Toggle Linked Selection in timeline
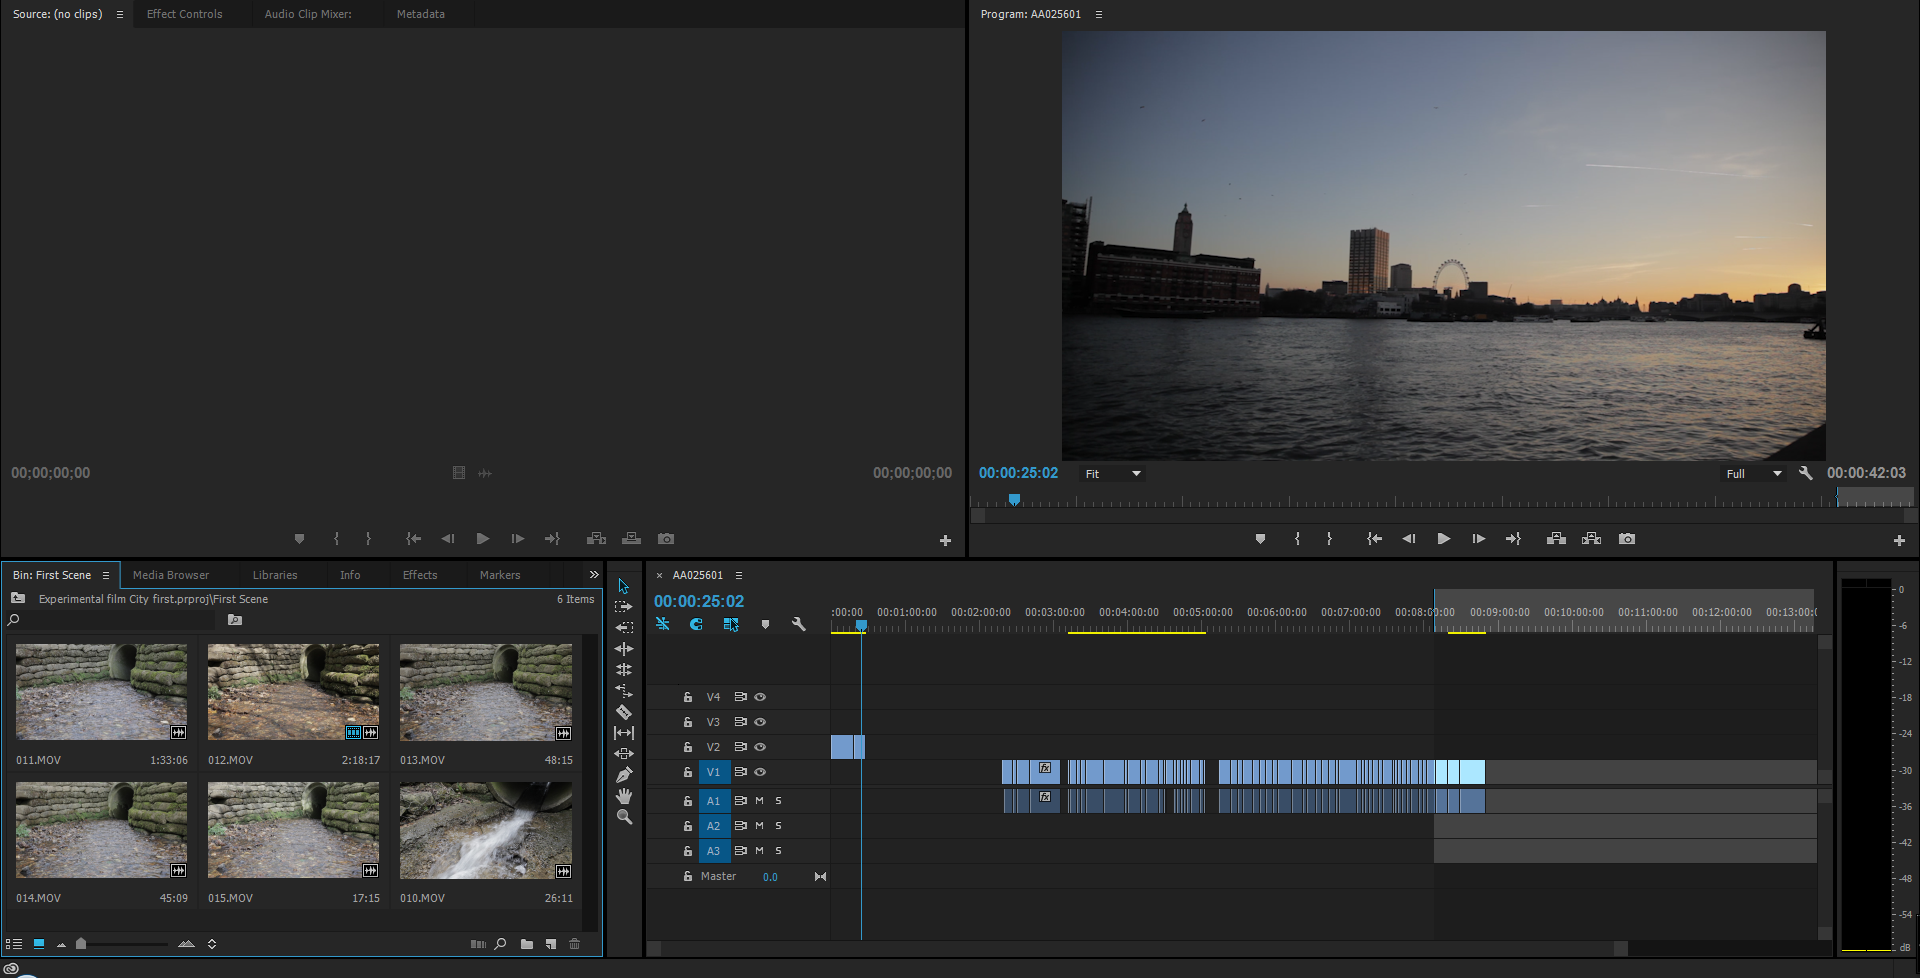1920x978 pixels. 731,624
